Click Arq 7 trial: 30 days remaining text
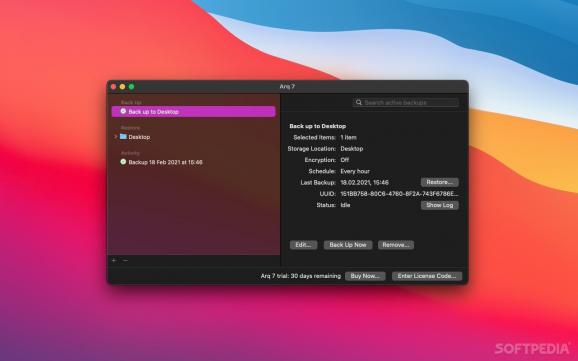The image size is (578, 361). (x=301, y=276)
